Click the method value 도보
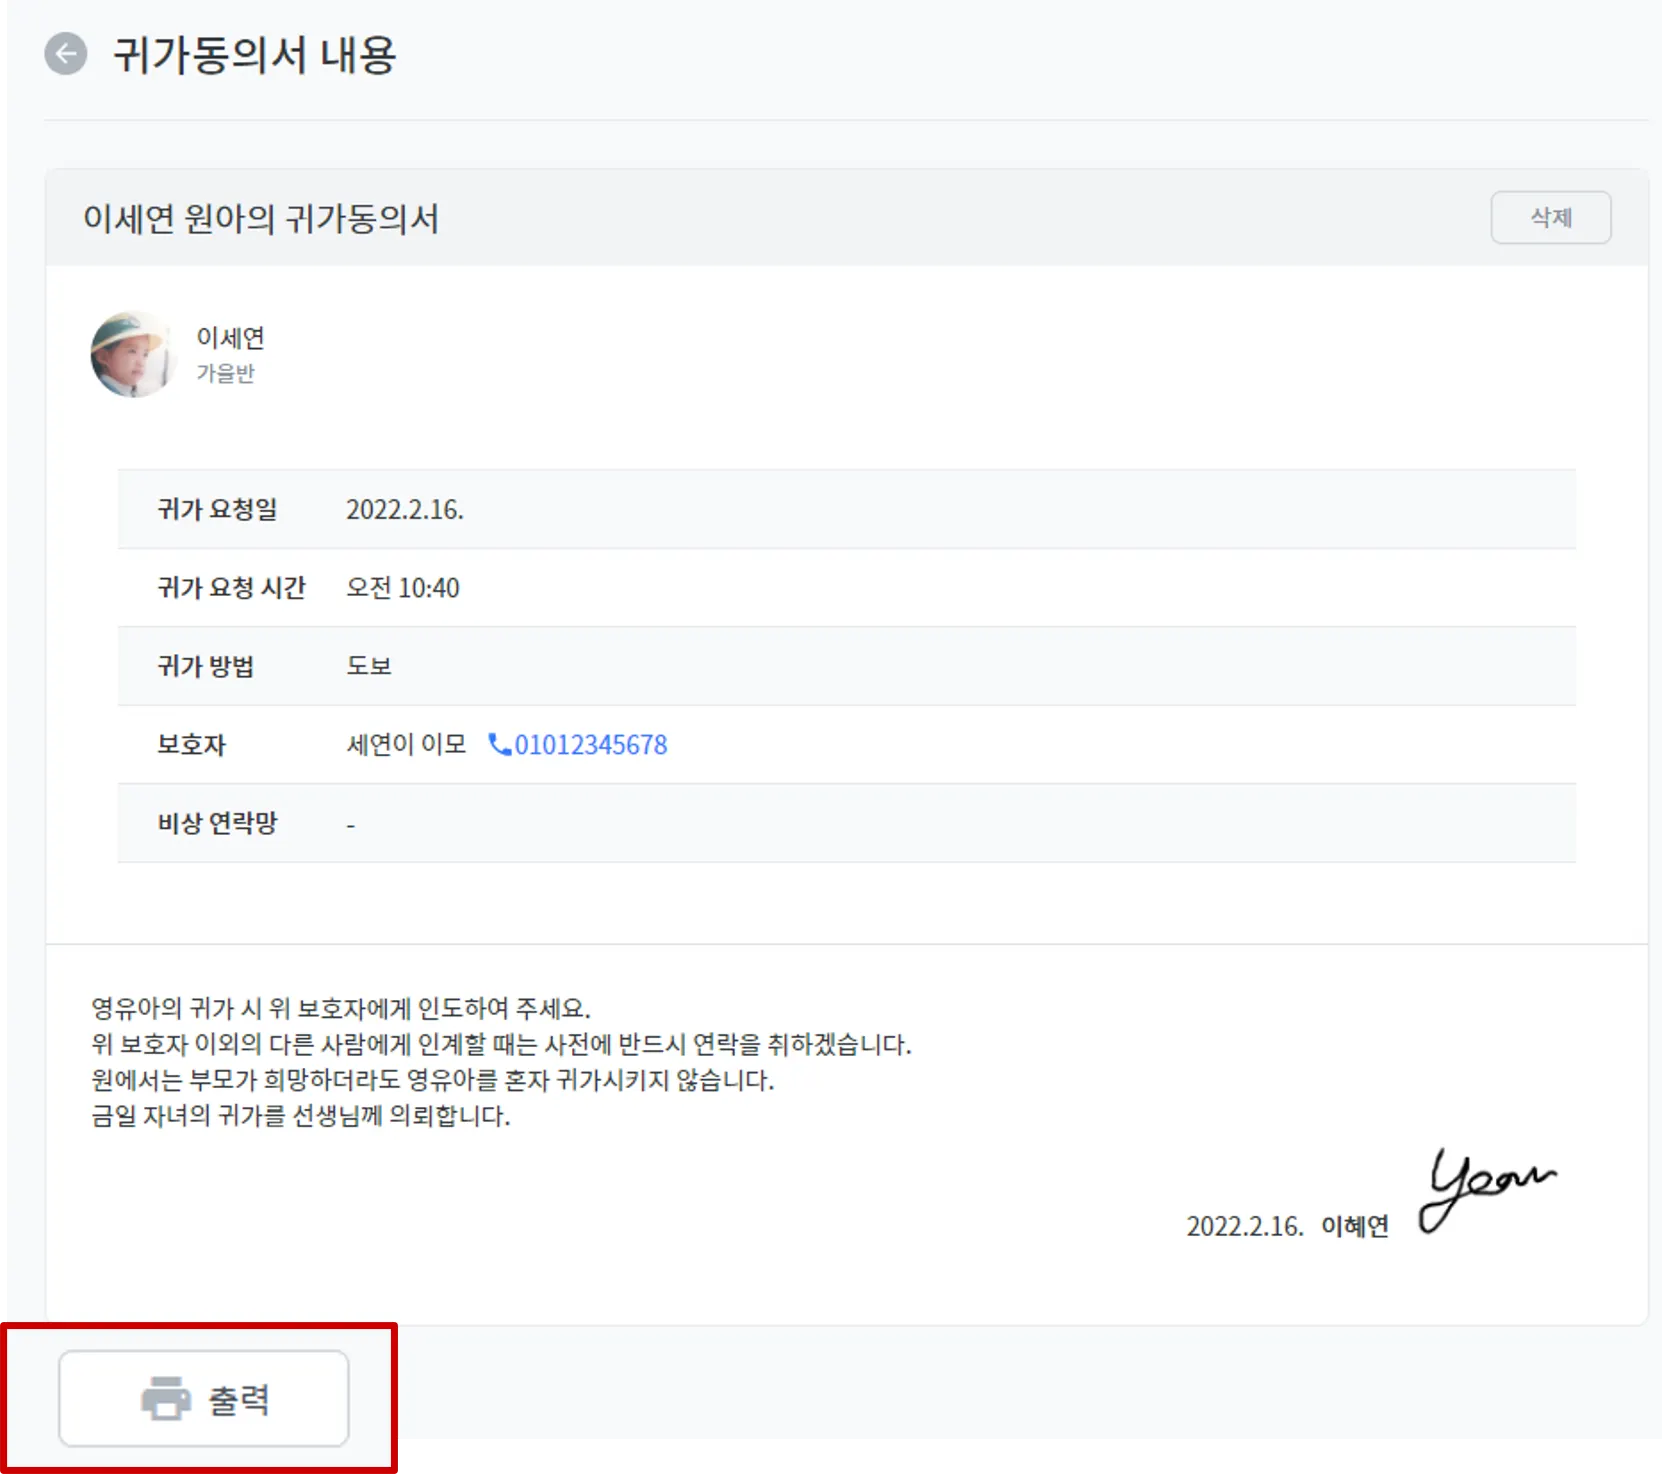This screenshot has width=1662, height=1474. [x=369, y=666]
